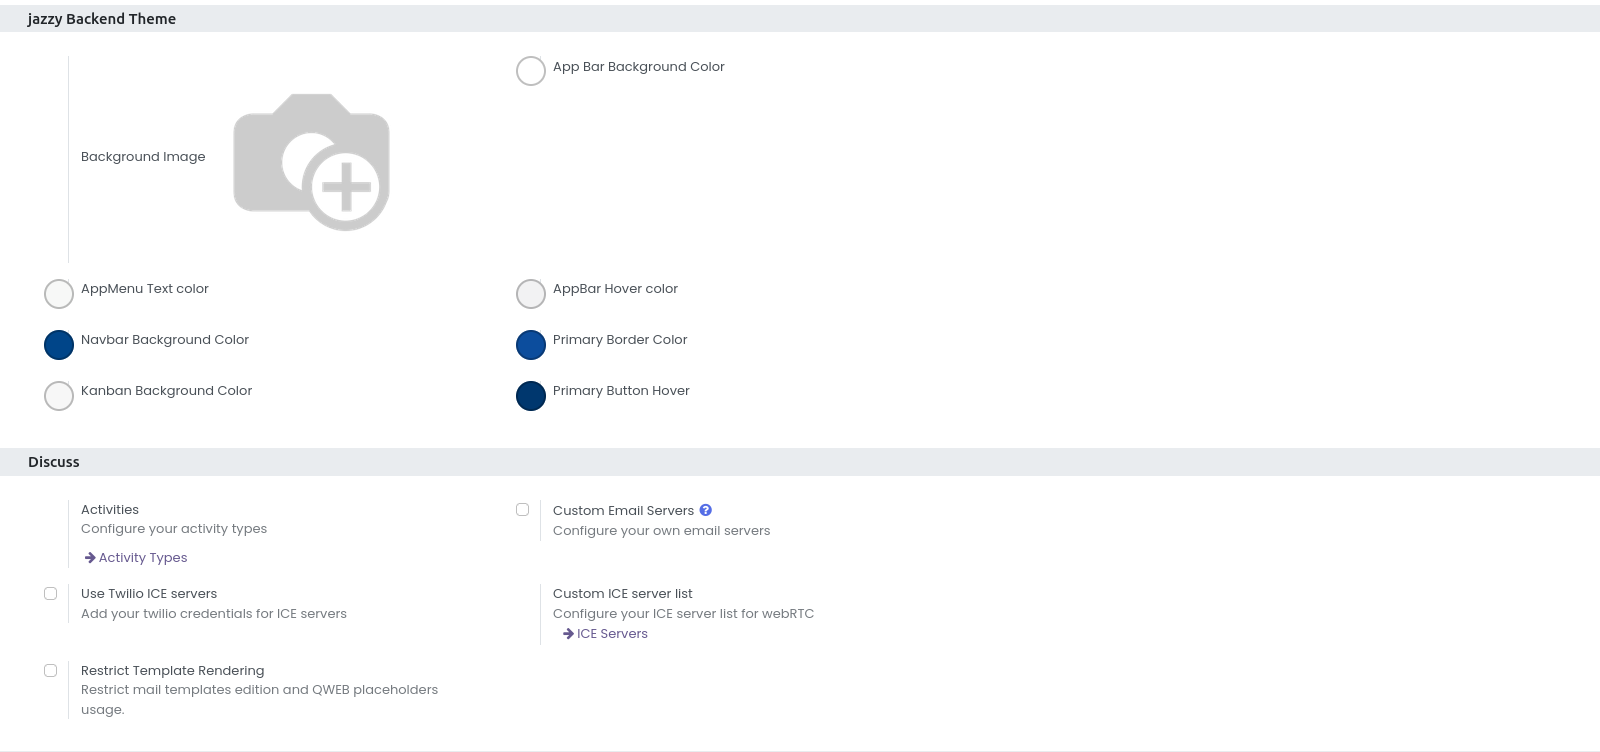Click the Use Twilio ICE servers label
The width and height of the screenshot is (1600, 752).
tap(149, 594)
